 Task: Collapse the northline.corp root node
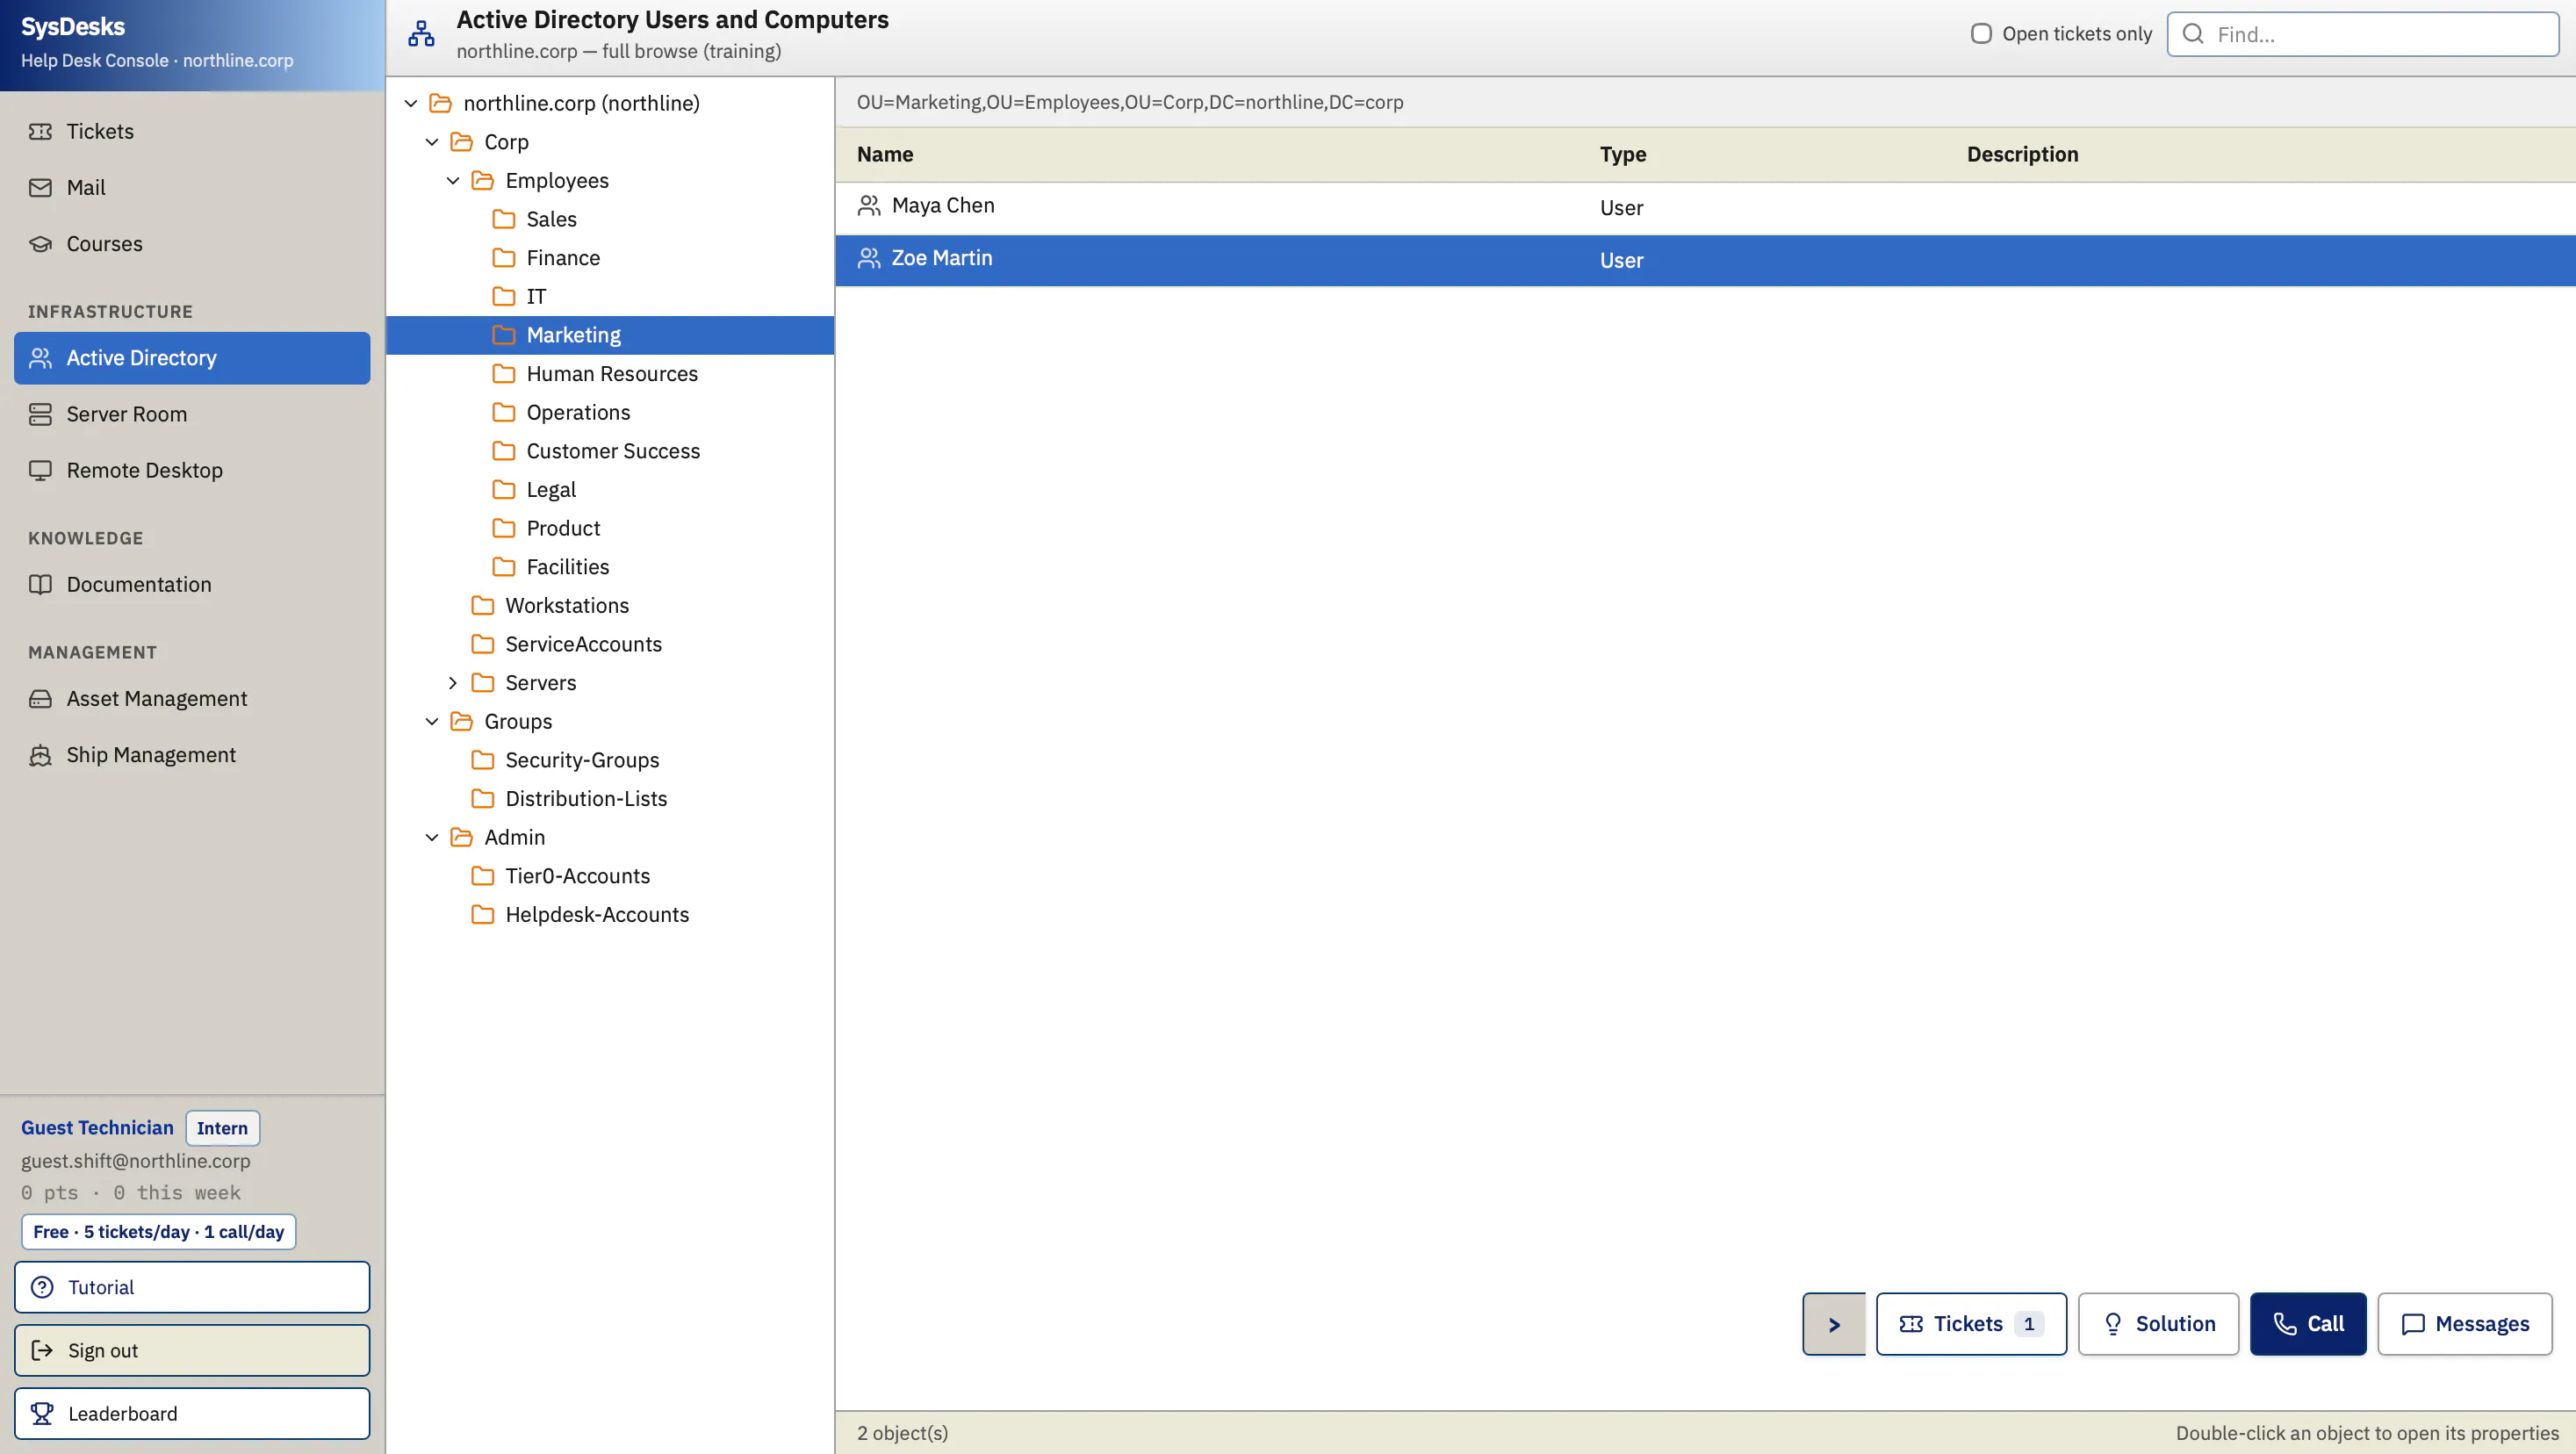click(411, 103)
